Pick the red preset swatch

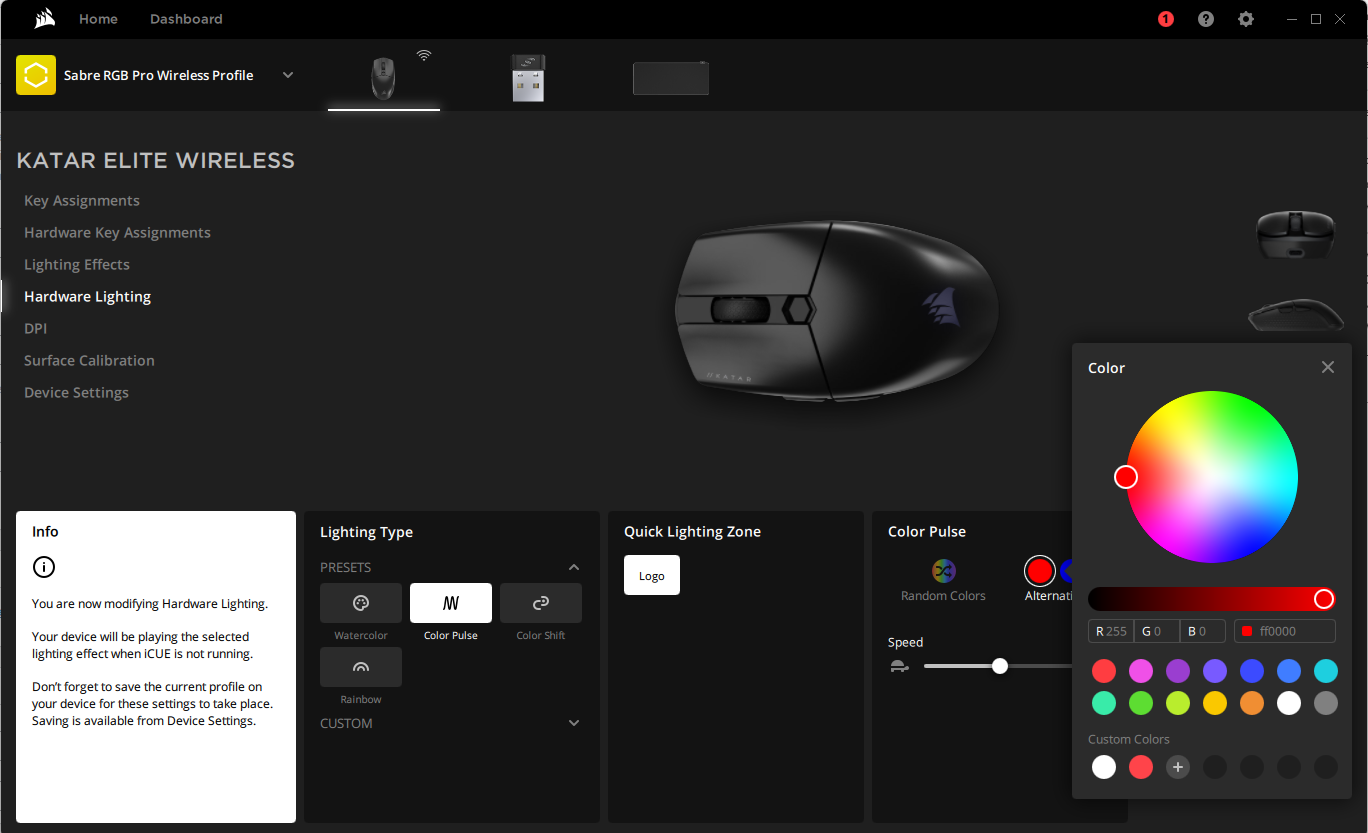coord(1104,671)
